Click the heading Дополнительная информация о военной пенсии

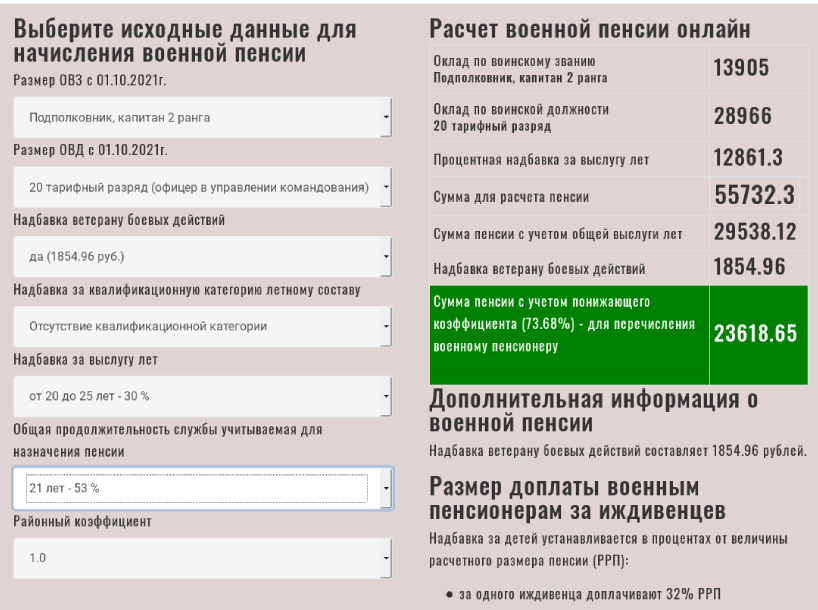[x=593, y=411]
